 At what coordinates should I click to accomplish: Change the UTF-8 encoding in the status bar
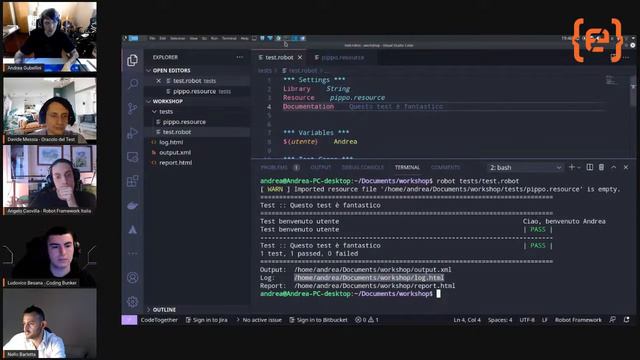(x=527, y=320)
